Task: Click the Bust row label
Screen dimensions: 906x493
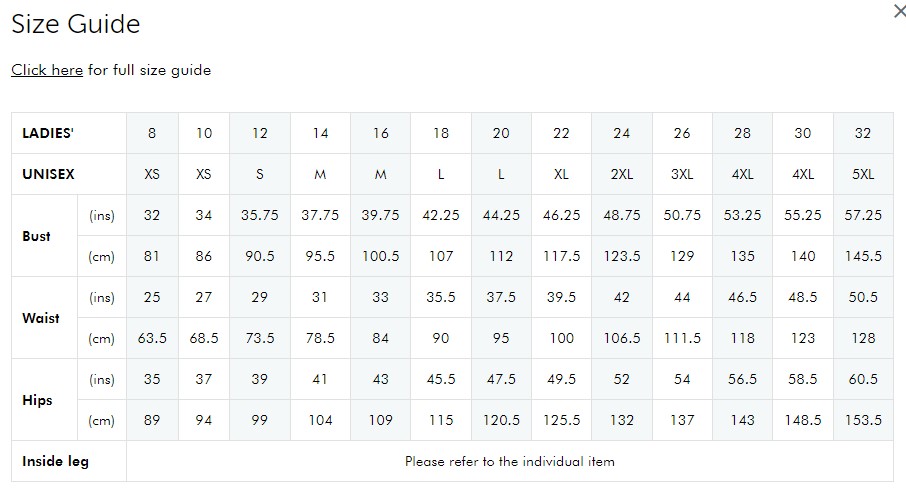Action: 36,236
